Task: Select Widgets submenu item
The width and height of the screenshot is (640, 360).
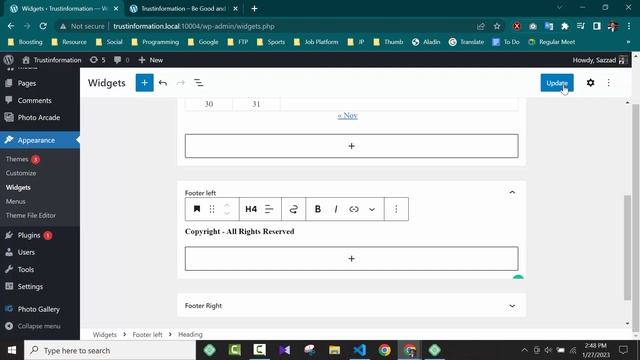Action: (18, 187)
